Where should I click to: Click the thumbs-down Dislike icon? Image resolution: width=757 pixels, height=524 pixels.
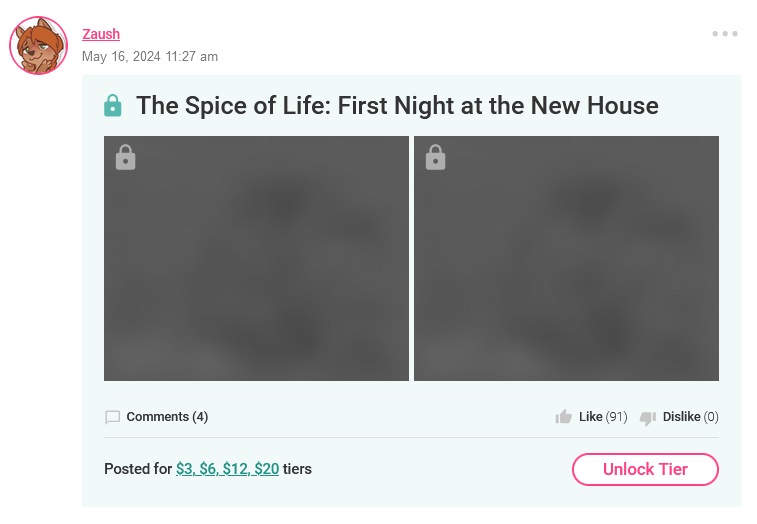[648, 417]
